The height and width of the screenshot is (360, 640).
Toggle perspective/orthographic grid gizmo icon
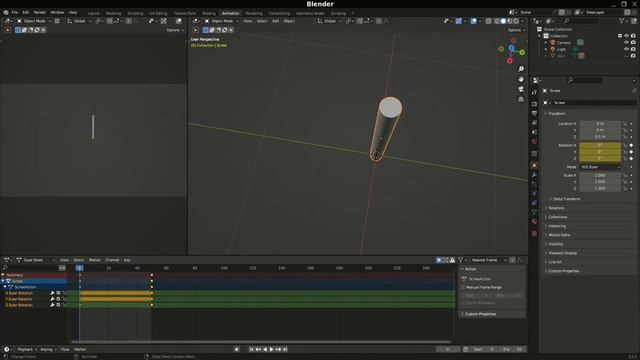pyautogui.click(x=521, y=99)
